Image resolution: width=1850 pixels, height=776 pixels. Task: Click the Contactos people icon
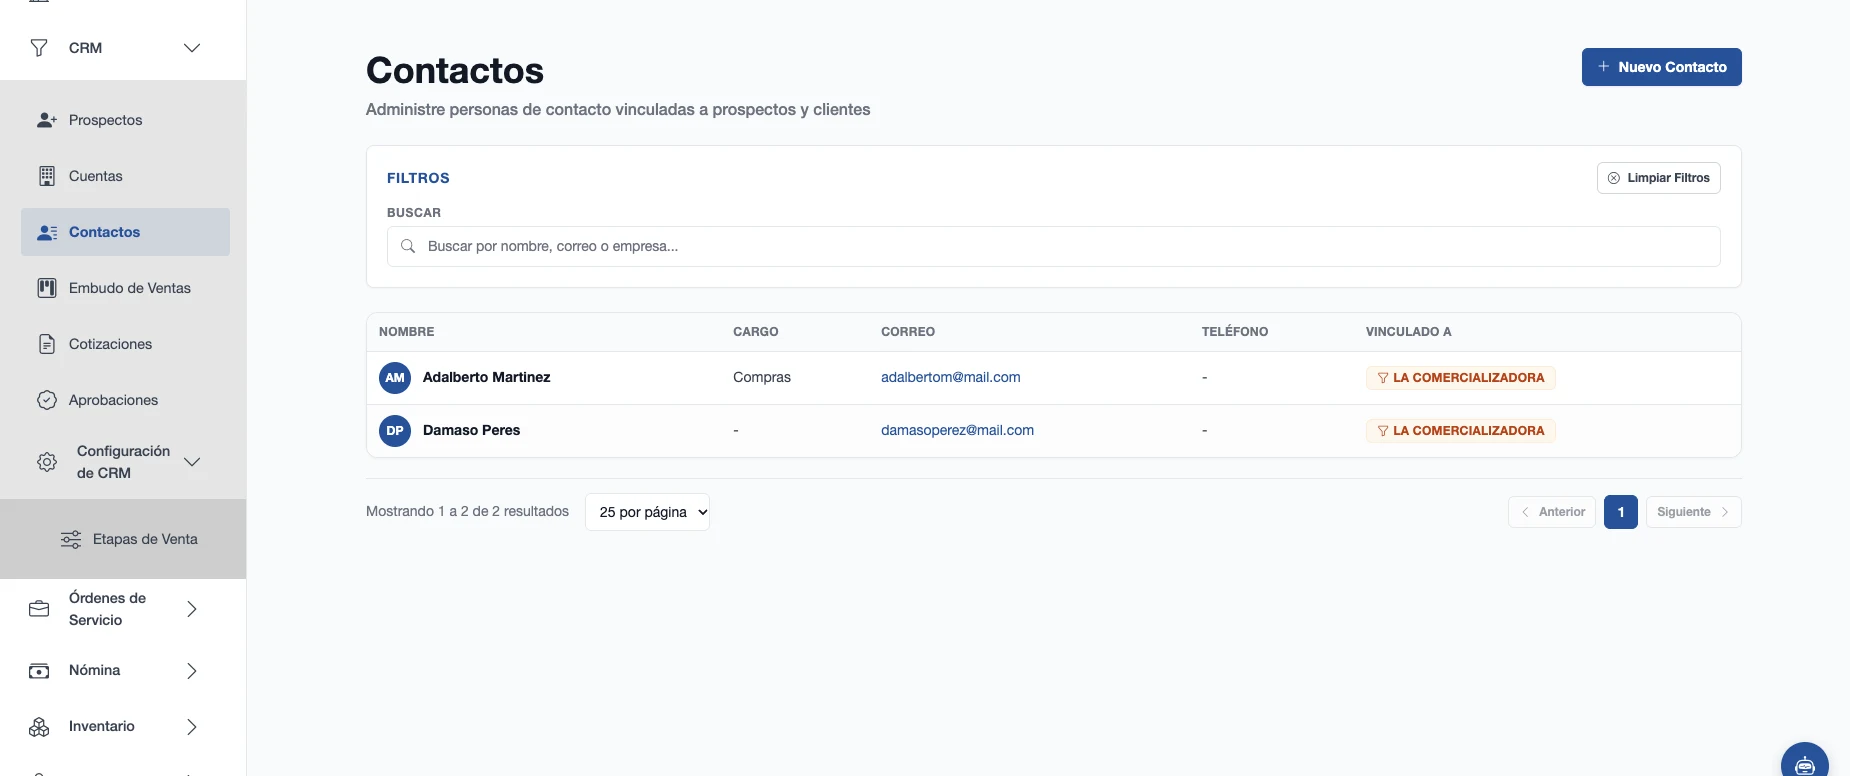pos(47,232)
